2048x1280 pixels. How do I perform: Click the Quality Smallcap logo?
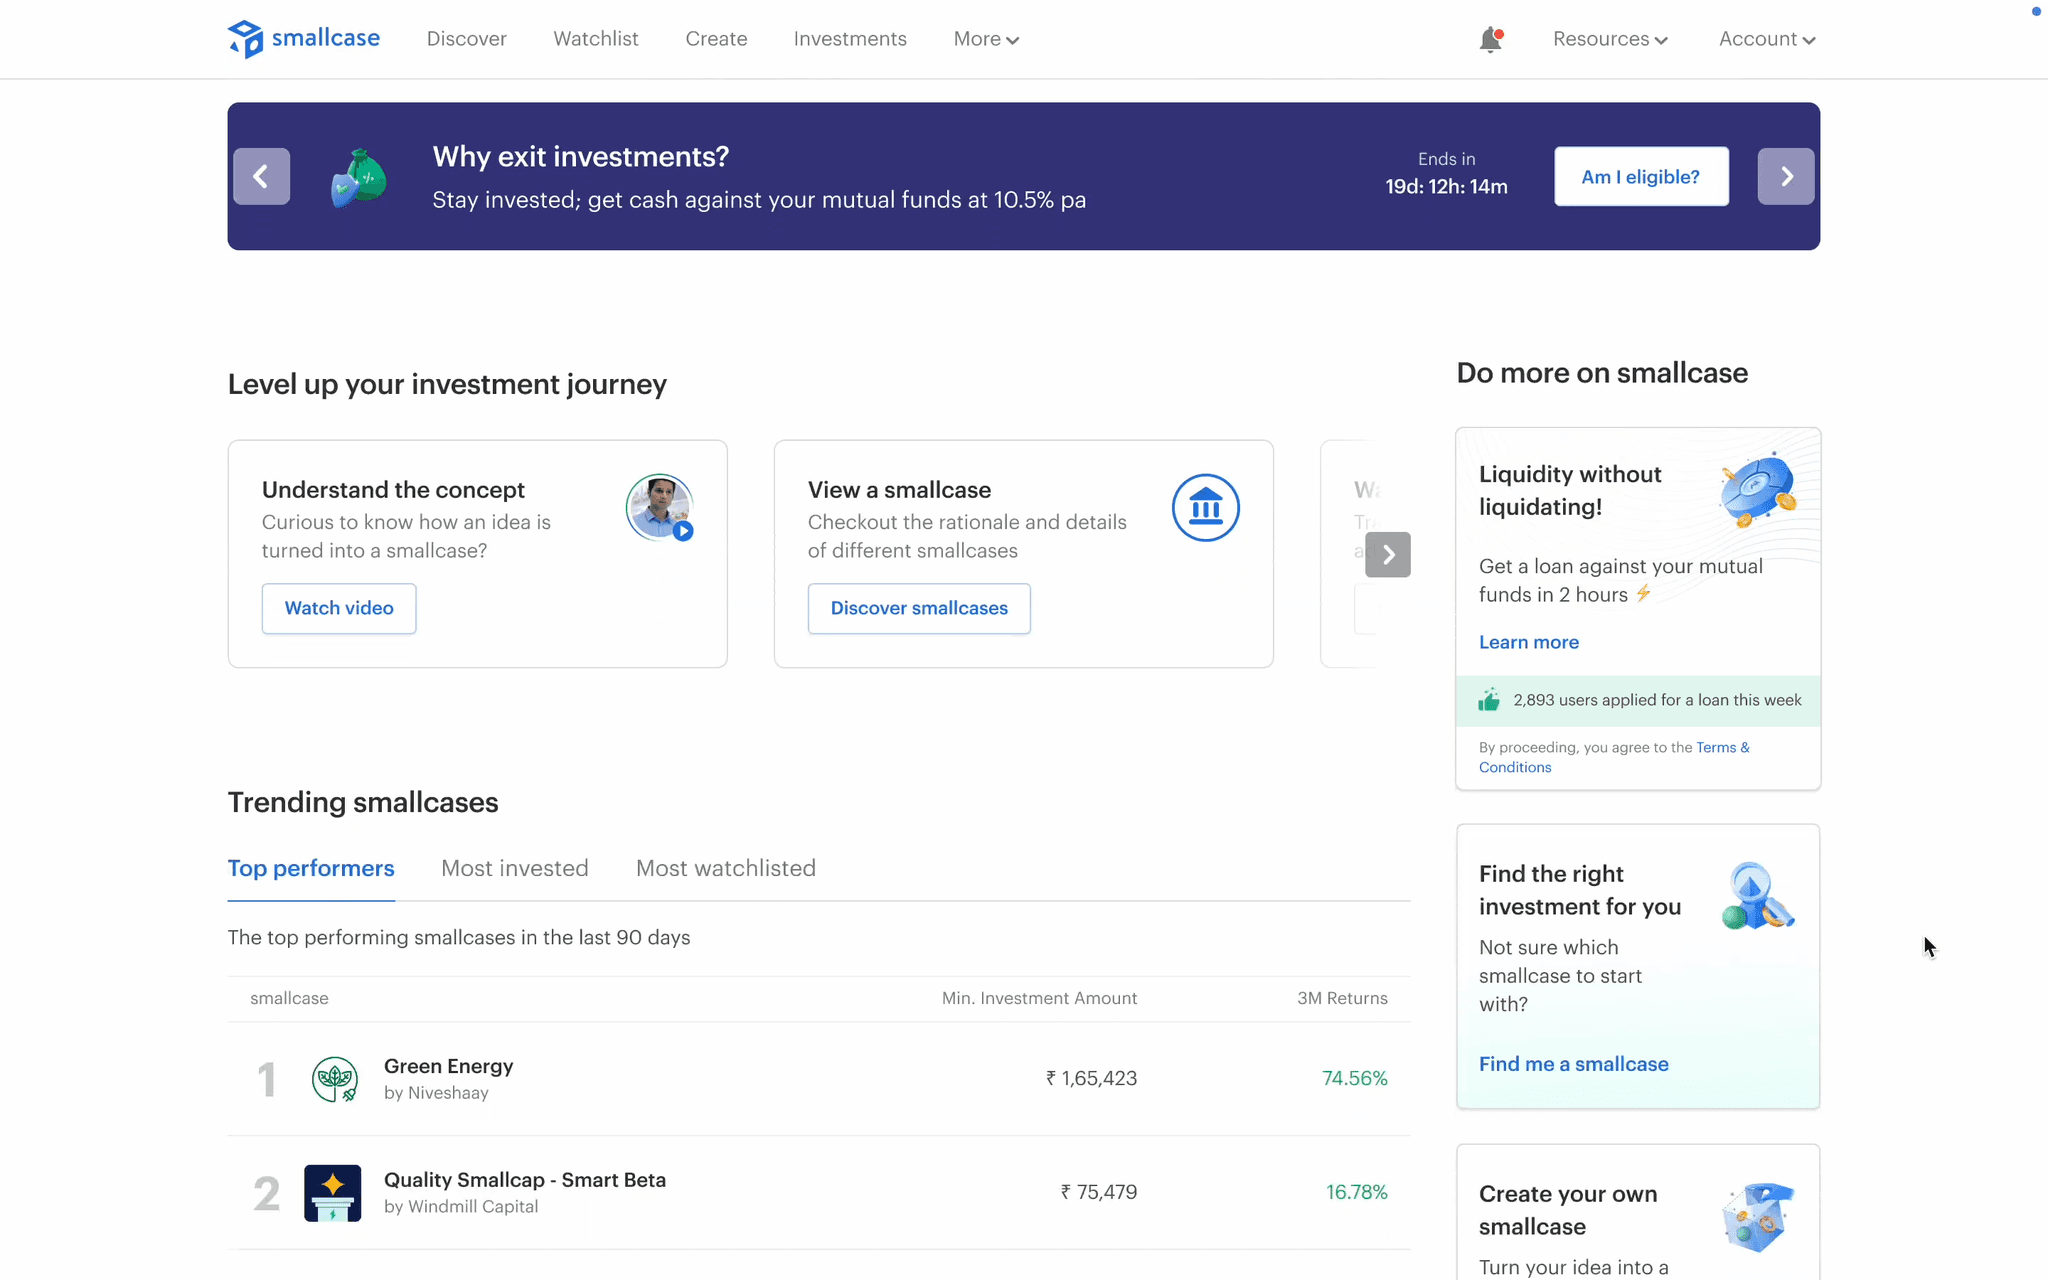point(333,1193)
